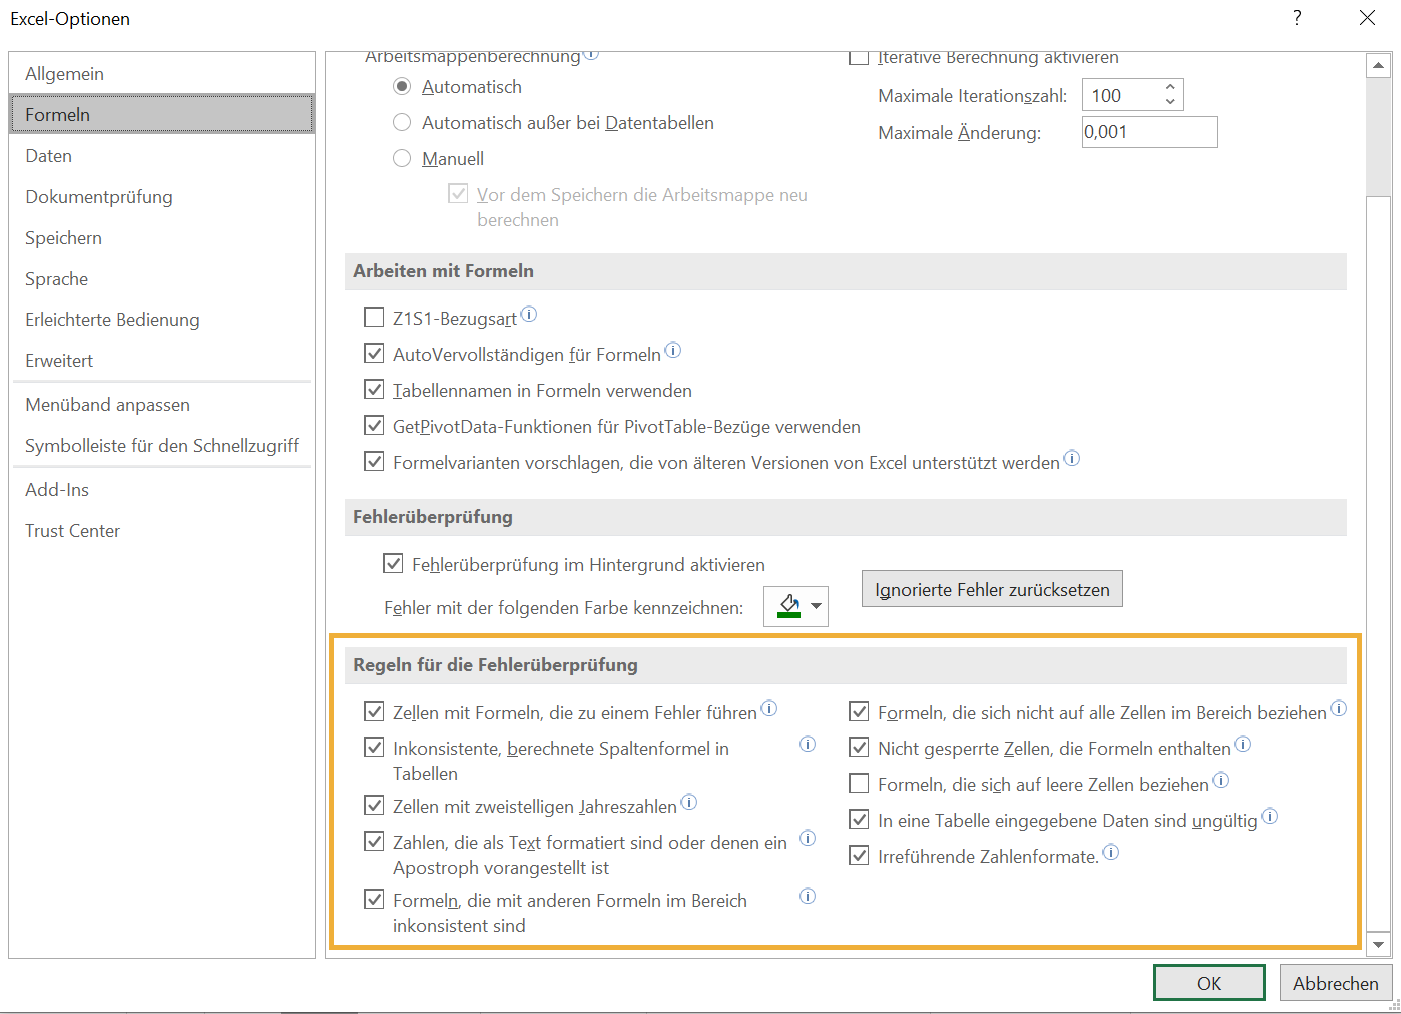Click info icon for Zellen mit zweistelligen Jahreszahlen
Viewport: 1401px width, 1014px height.
click(x=689, y=800)
